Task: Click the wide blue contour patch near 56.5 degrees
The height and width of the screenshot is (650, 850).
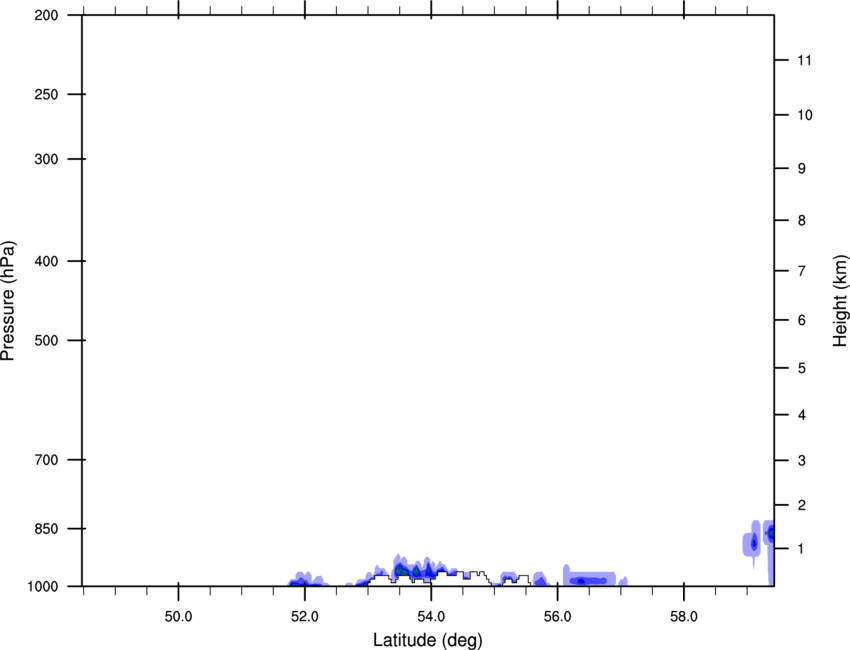Action: click(590, 577)
